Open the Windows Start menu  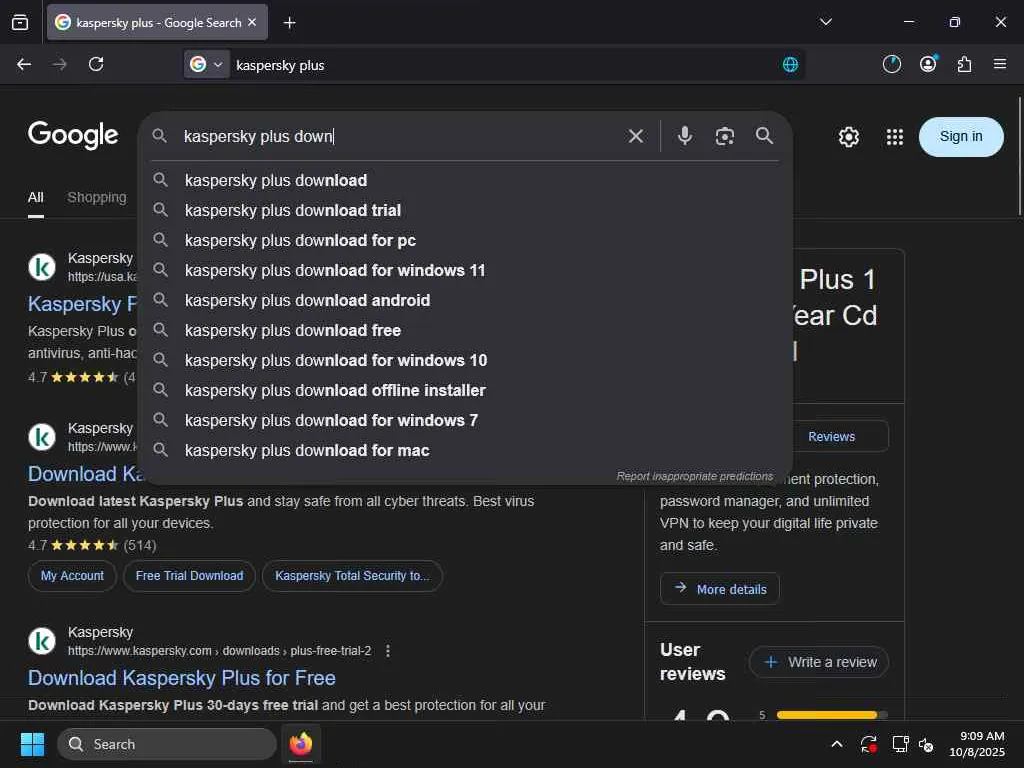pos(32,744)
